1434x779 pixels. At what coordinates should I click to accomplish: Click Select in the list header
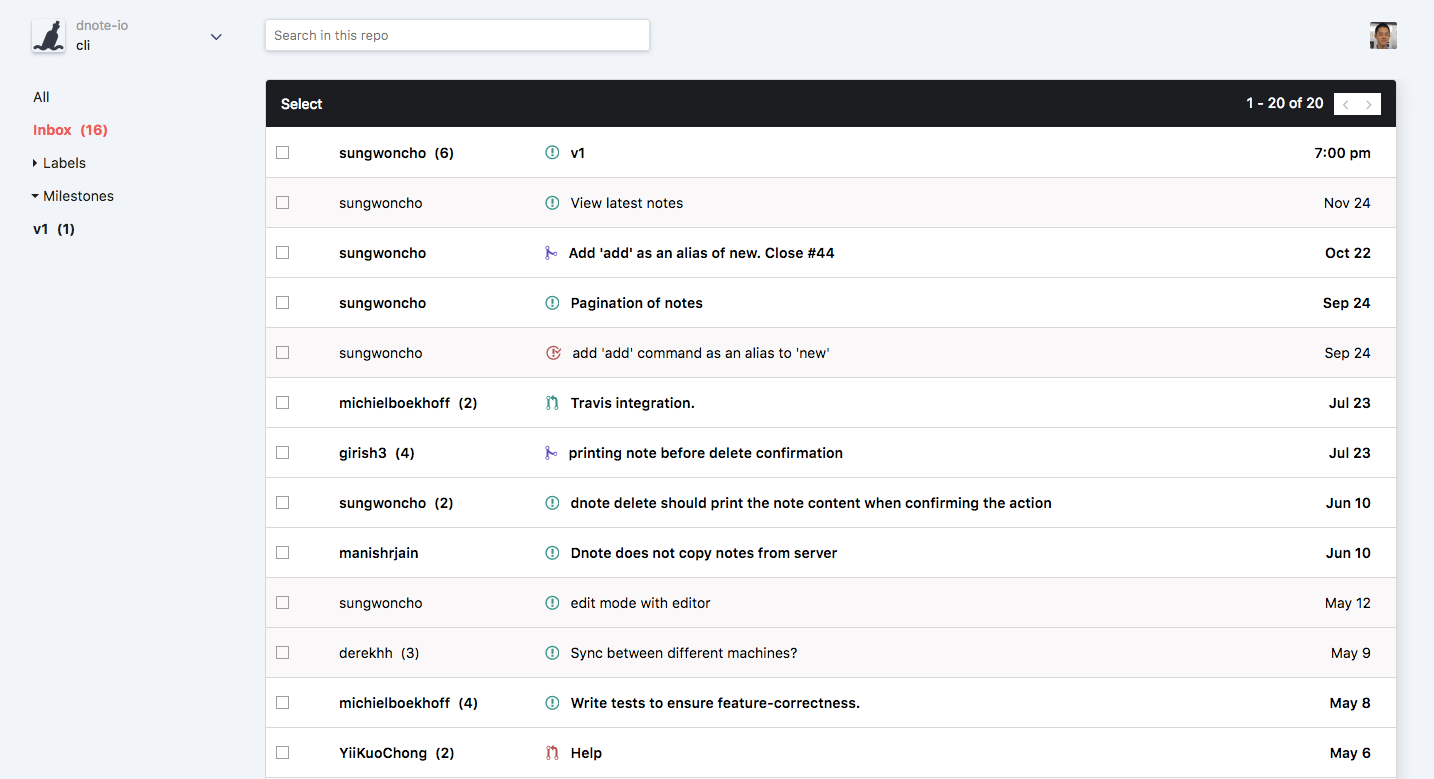pyautogui.click(x=301, y=104)
